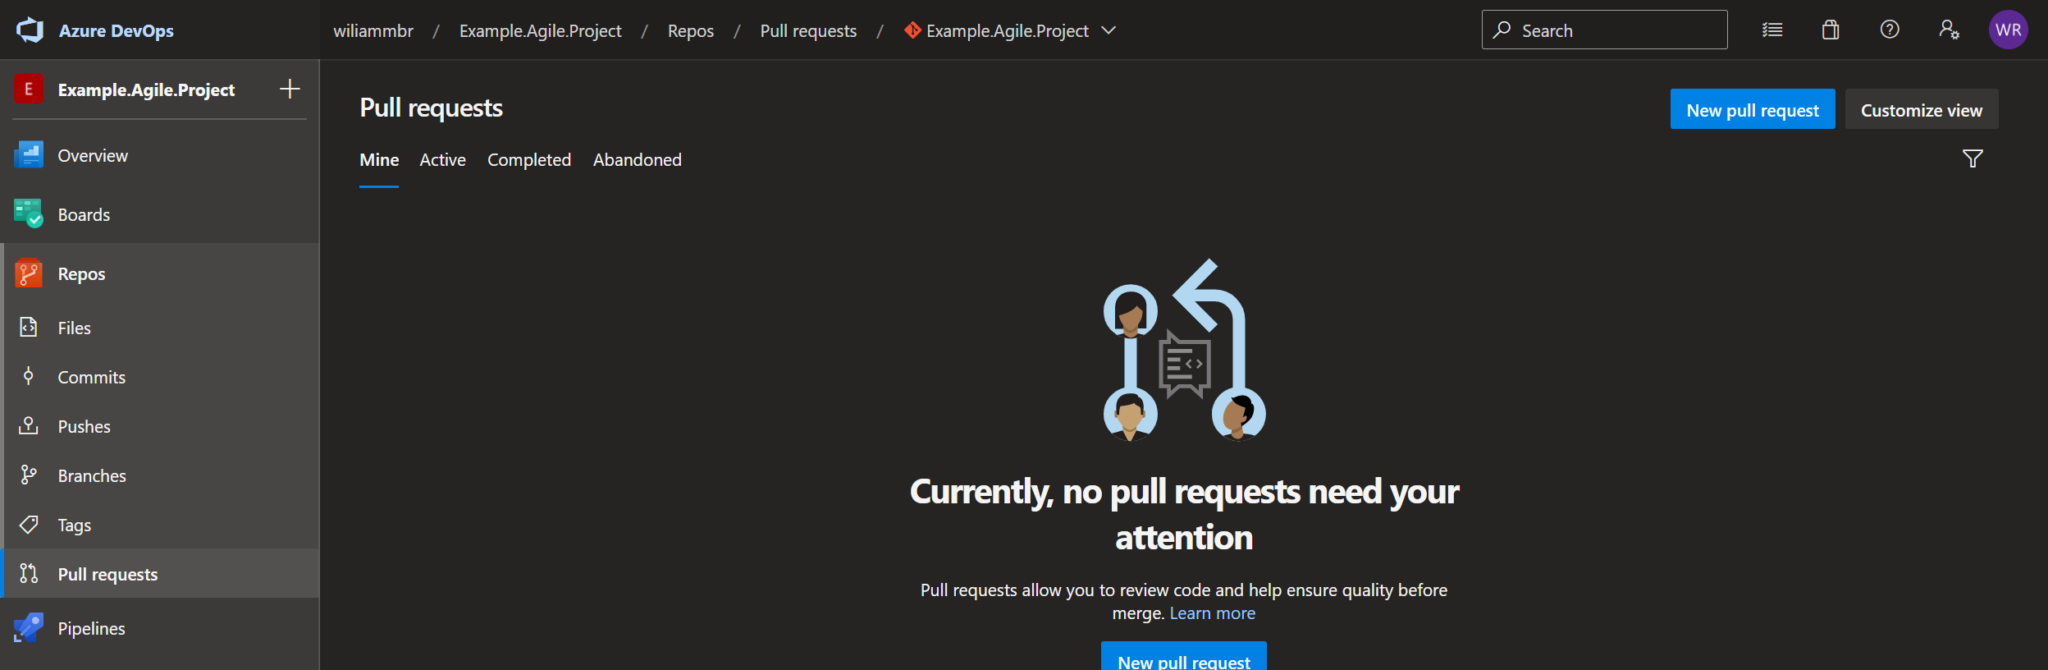Click the Tags icon under Repos
The image size is (2048, 670).
pyautogui.click(x=29, y=524)
